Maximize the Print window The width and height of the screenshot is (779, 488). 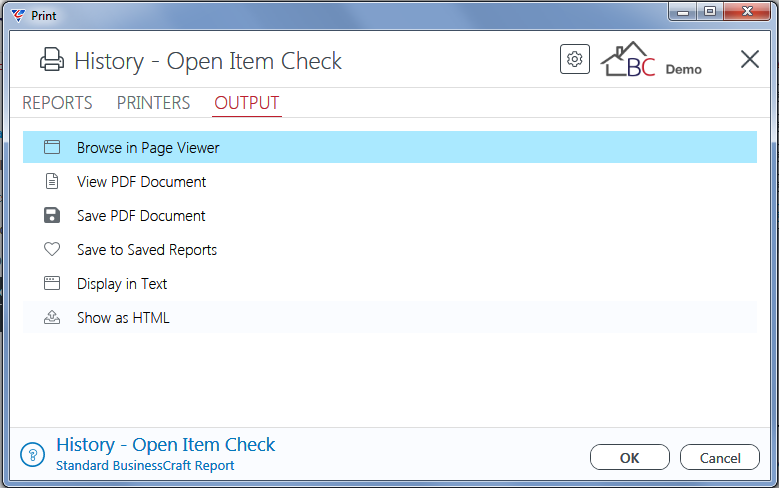coord(710,12)
